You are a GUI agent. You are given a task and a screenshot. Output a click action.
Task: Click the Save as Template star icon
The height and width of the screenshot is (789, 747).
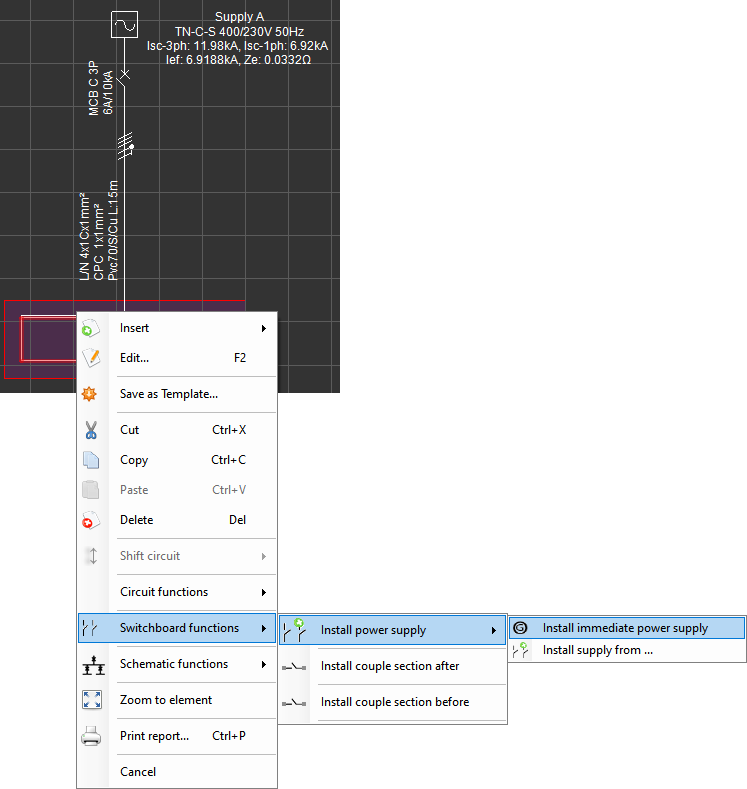[x=89, y=394]
